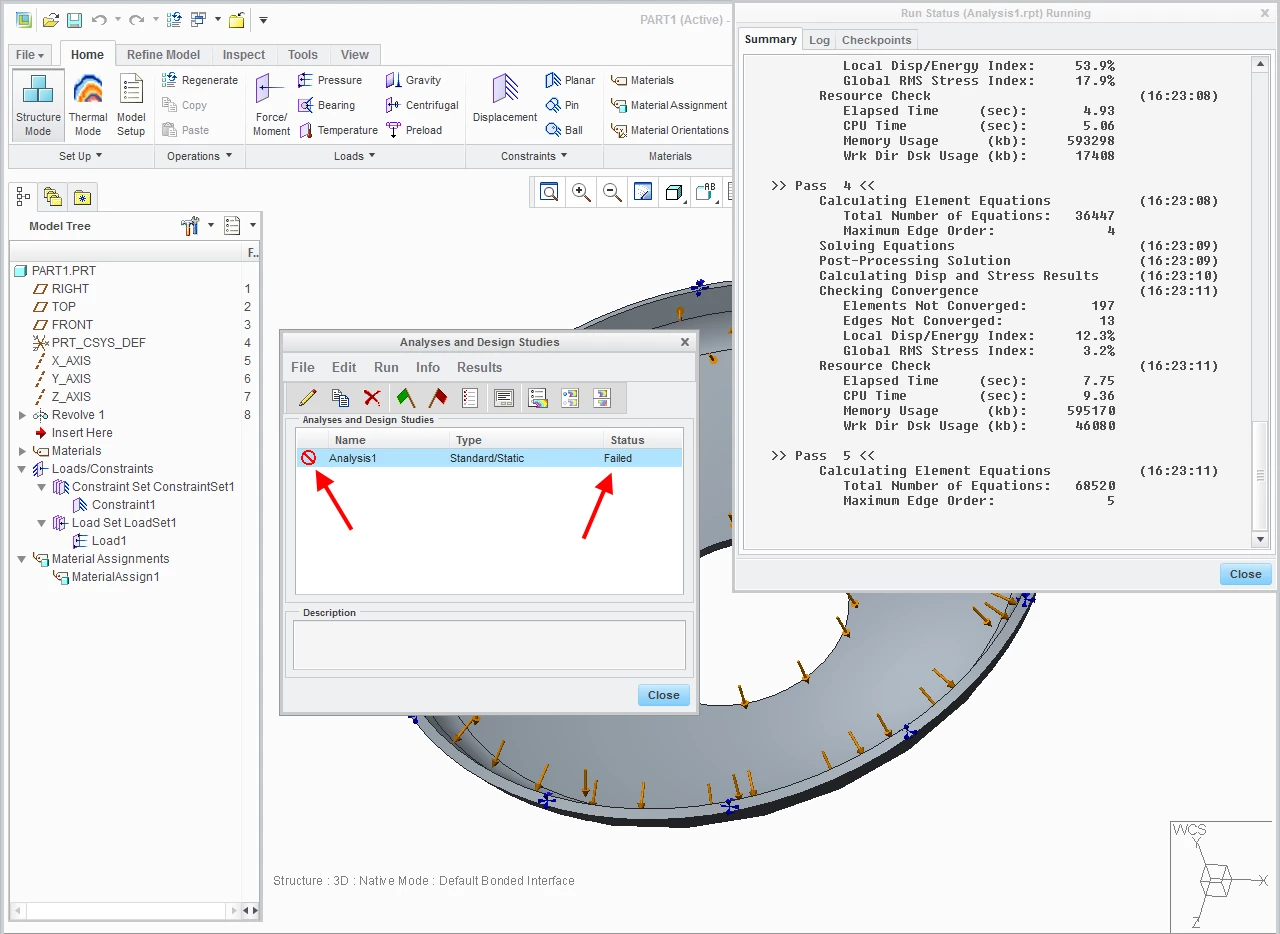The width and height of the screenshot is (1280, 934).
Task: Choose the Planar constraint
Action: [x=570, y=80]
